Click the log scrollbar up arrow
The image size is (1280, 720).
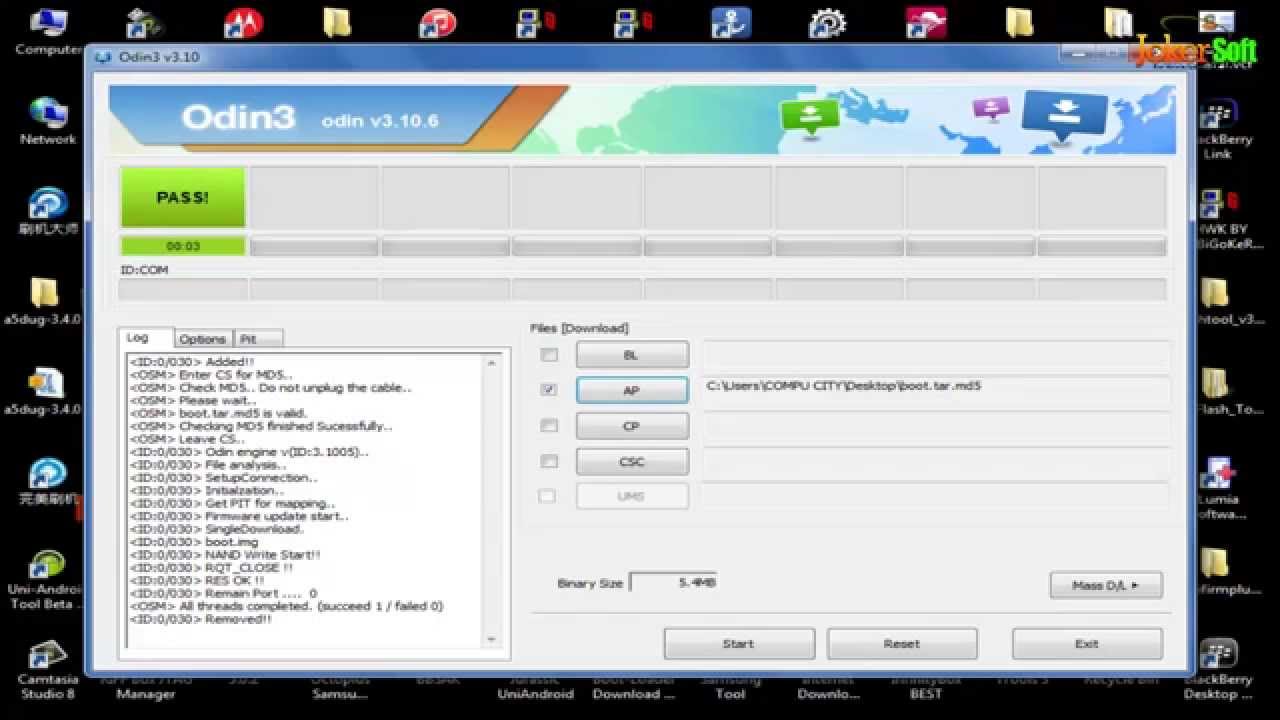[492, 362]
